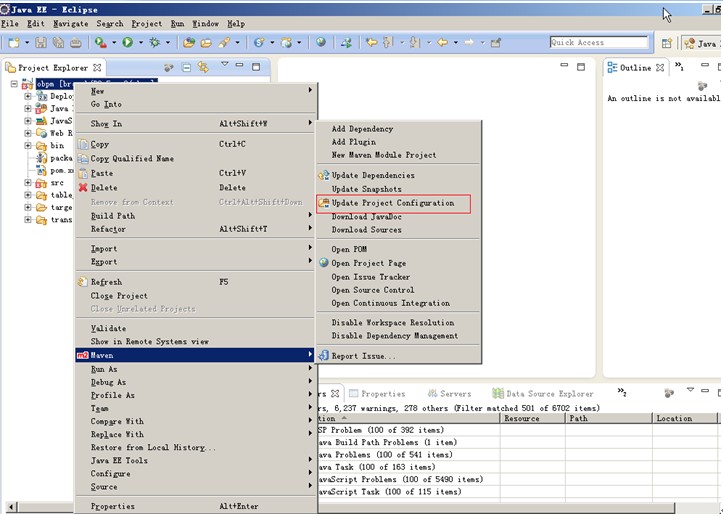Select Update Snapshots
Image resolution: width=723 pixels, height=516 pixels.
[x=367, y=189]
